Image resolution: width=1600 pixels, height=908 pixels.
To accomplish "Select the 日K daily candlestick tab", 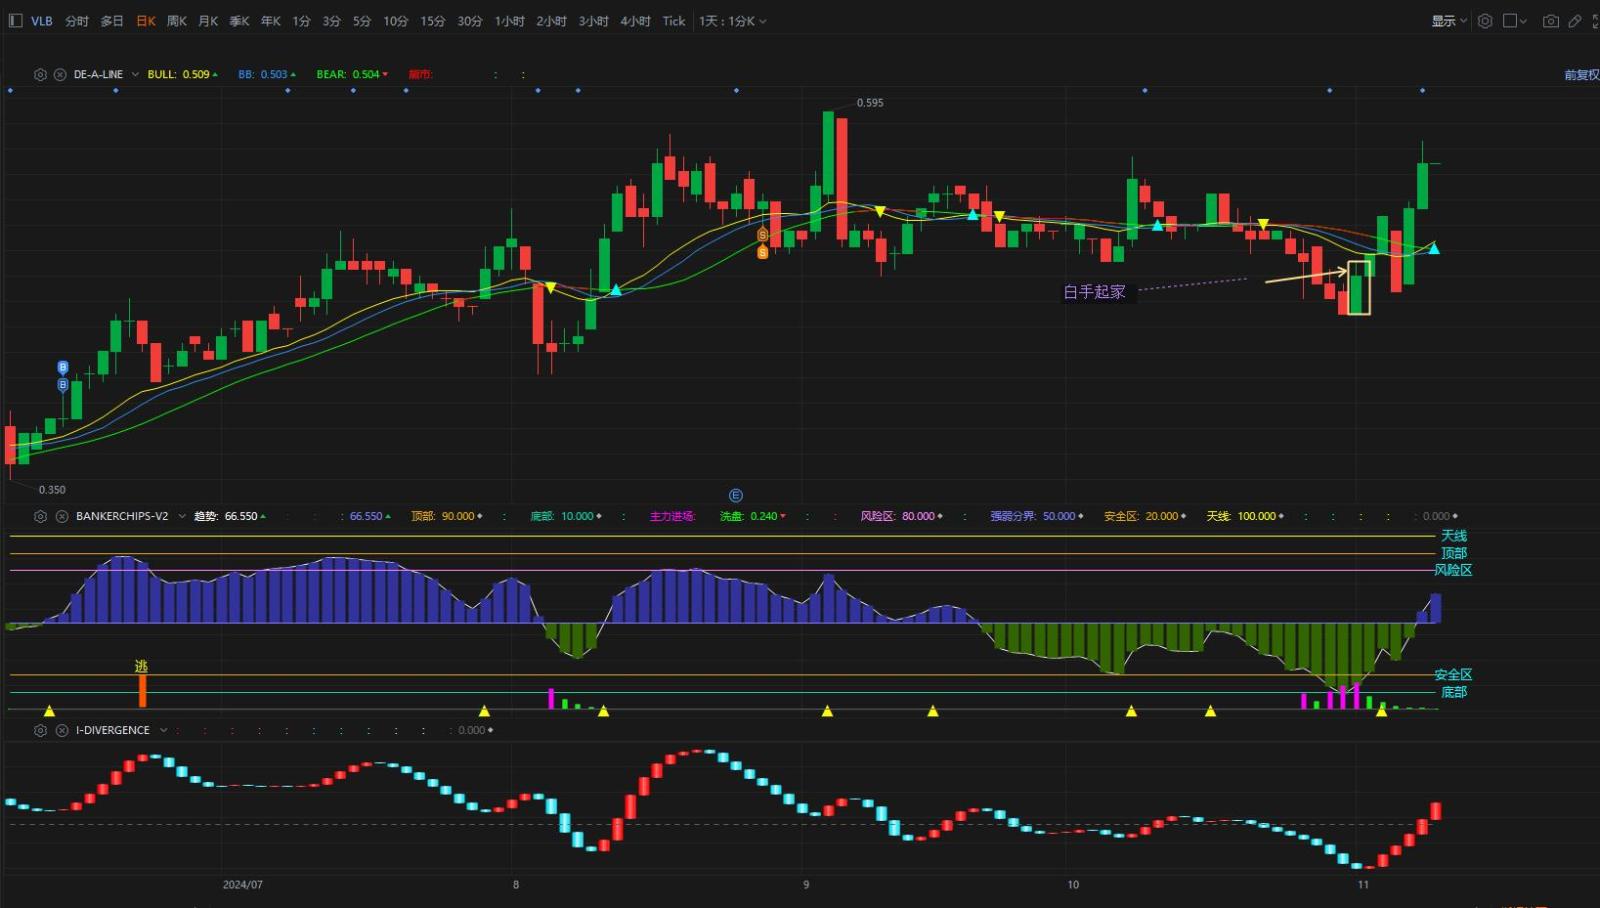I will click(146, 20).
